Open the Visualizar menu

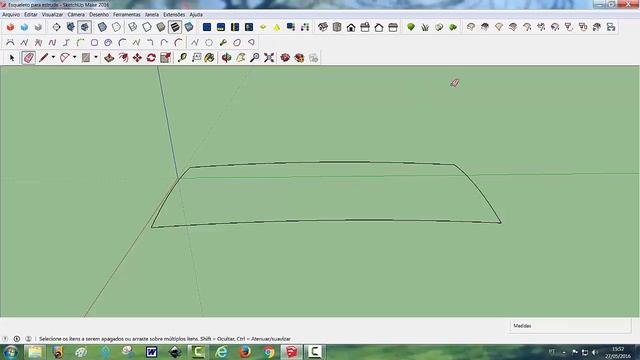click(x=53, y=14)
